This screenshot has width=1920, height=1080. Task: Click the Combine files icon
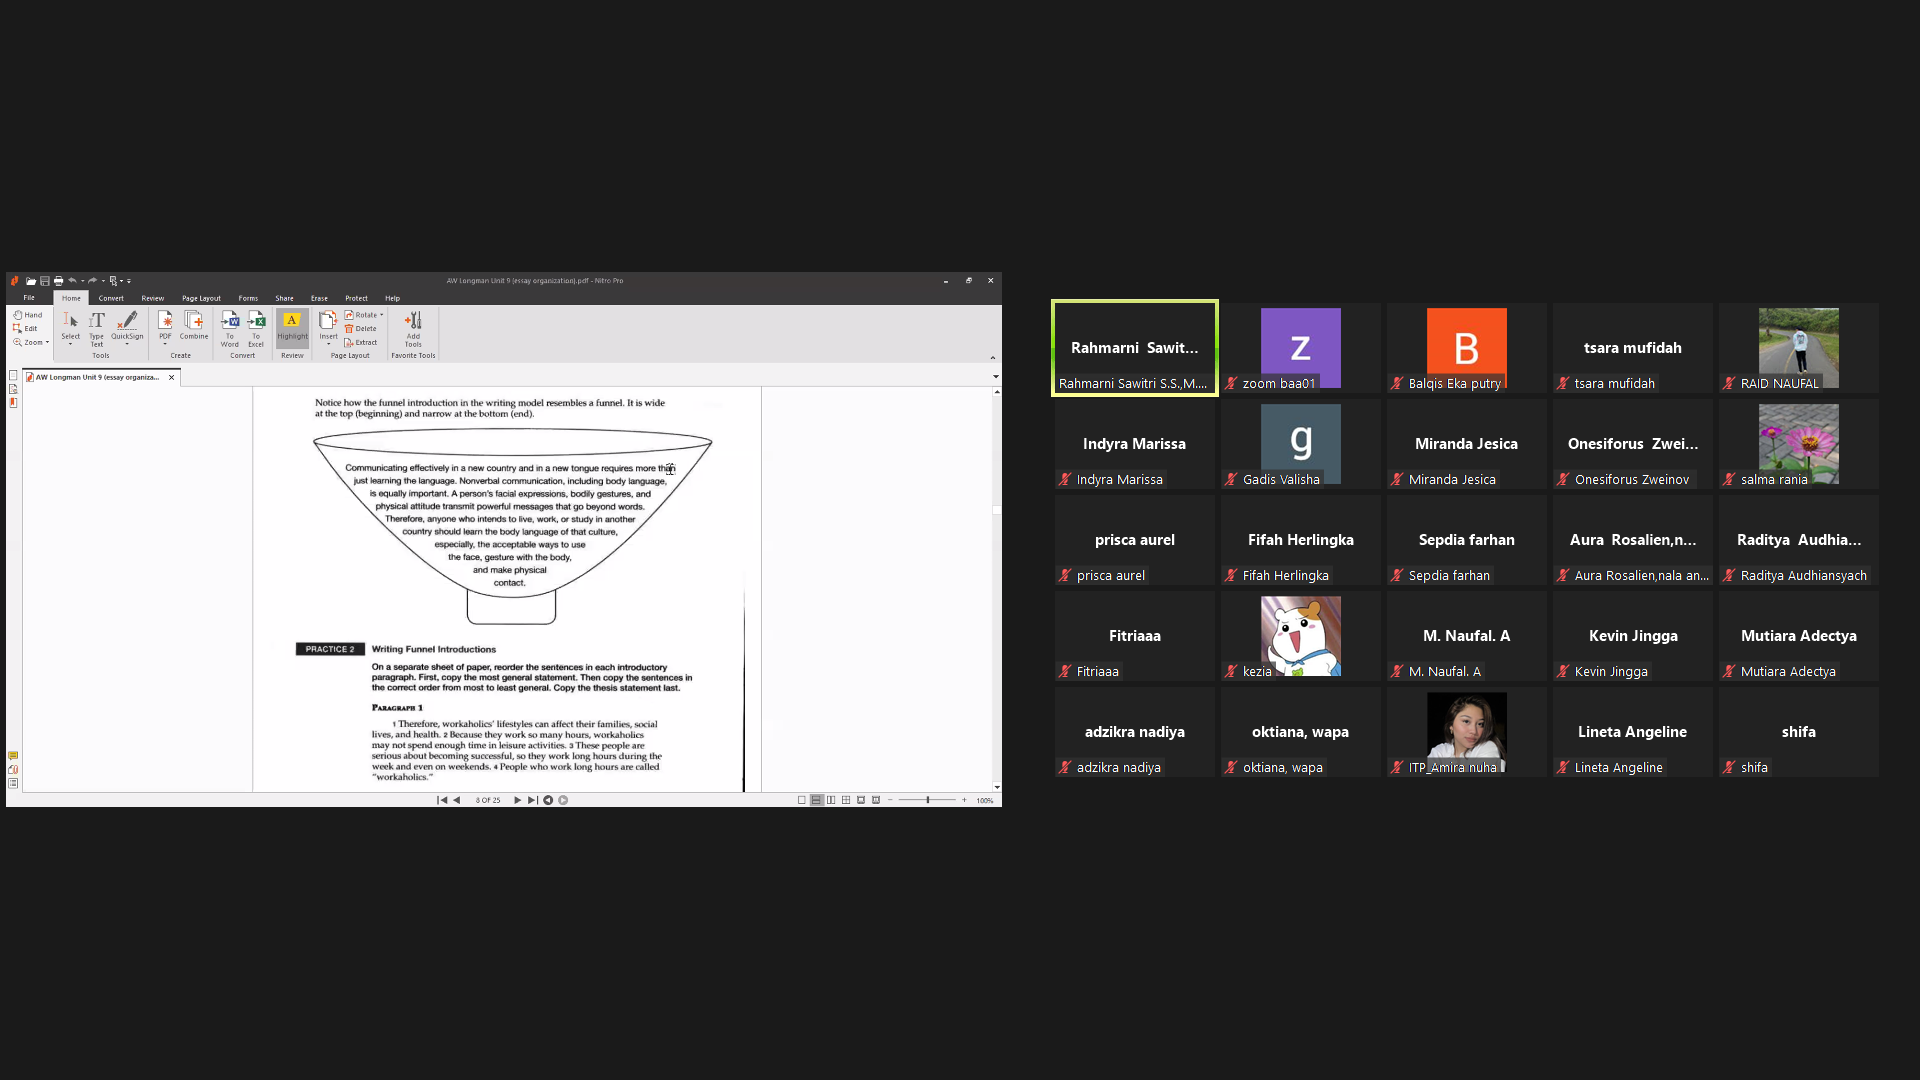(194, 325)
